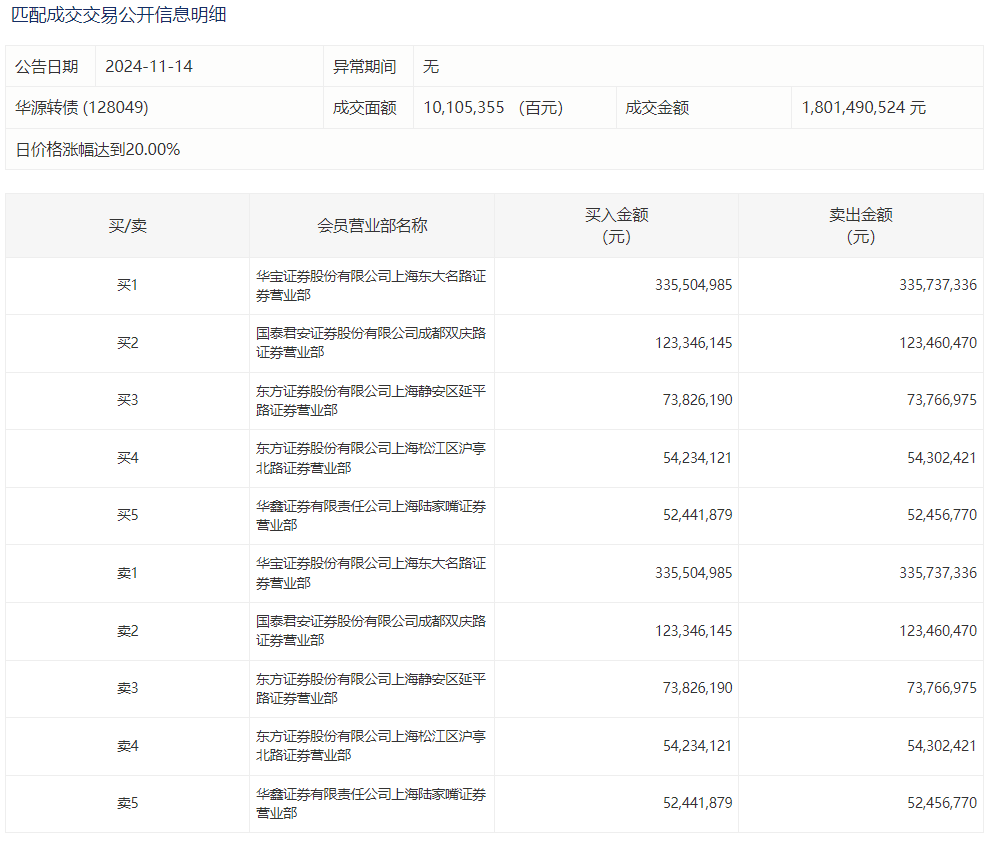Click the 会员营业部名称 column header
The height and width of the screenshot is (847, 993).
point(372,226)
